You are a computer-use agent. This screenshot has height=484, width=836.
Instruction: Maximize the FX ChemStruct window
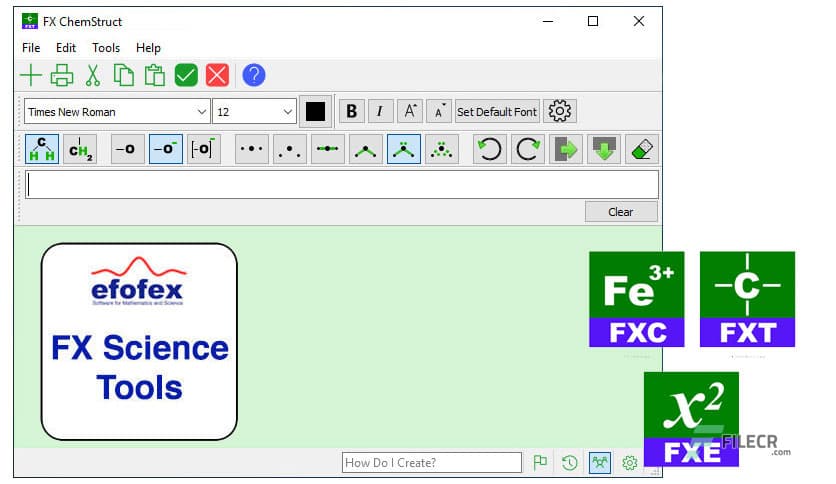(x=593, y=21)
